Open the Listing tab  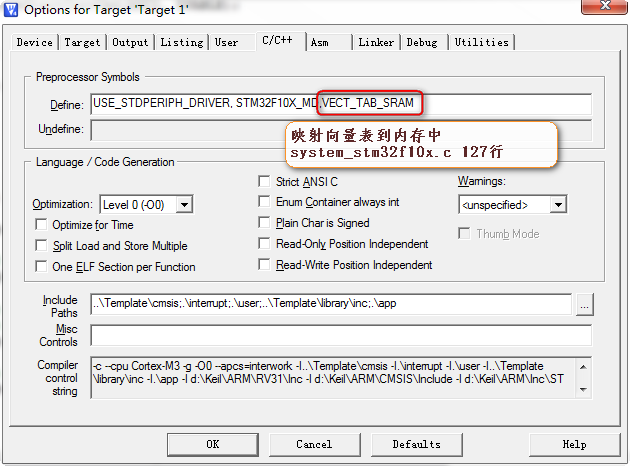[x=182, y=42]
